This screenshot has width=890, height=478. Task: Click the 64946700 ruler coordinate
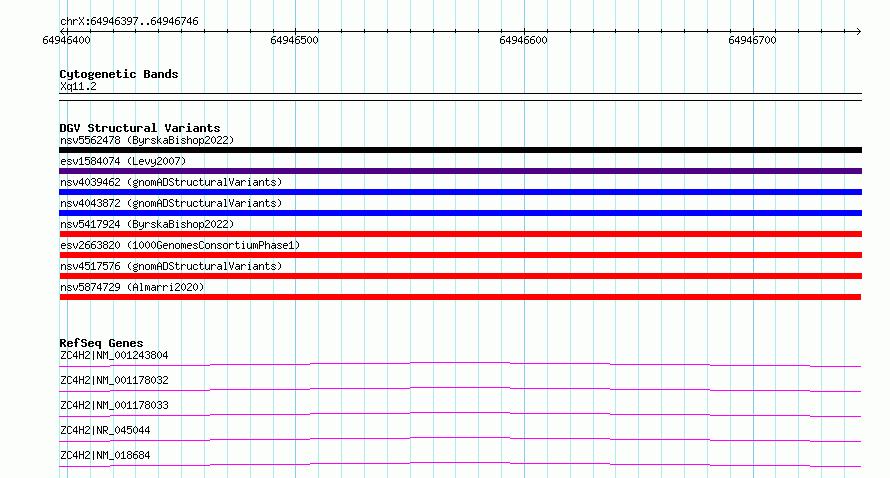click(x=752, y=40)
